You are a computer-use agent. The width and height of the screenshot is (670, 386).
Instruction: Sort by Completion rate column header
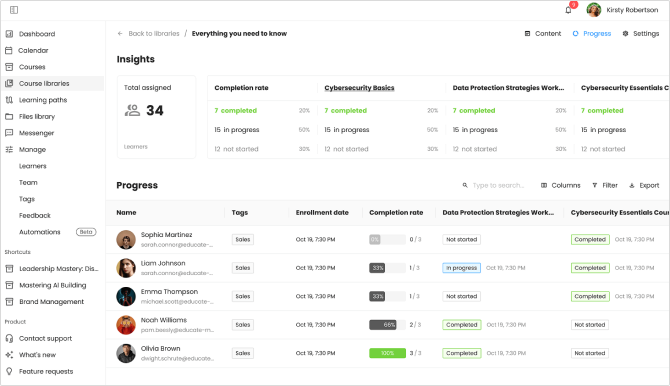(x=396, y=212)
